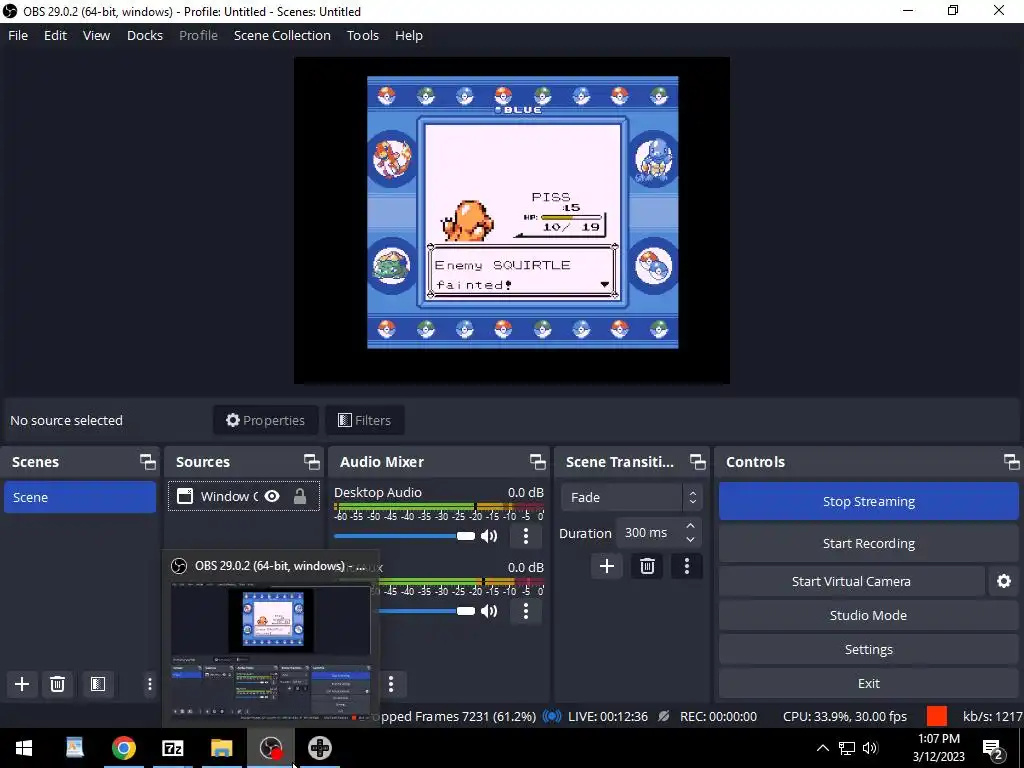Image resolution: width=1024 pixels, height=768 pixels.
Task: Decrease transition duration with down arrow
Action: [690, 540]
